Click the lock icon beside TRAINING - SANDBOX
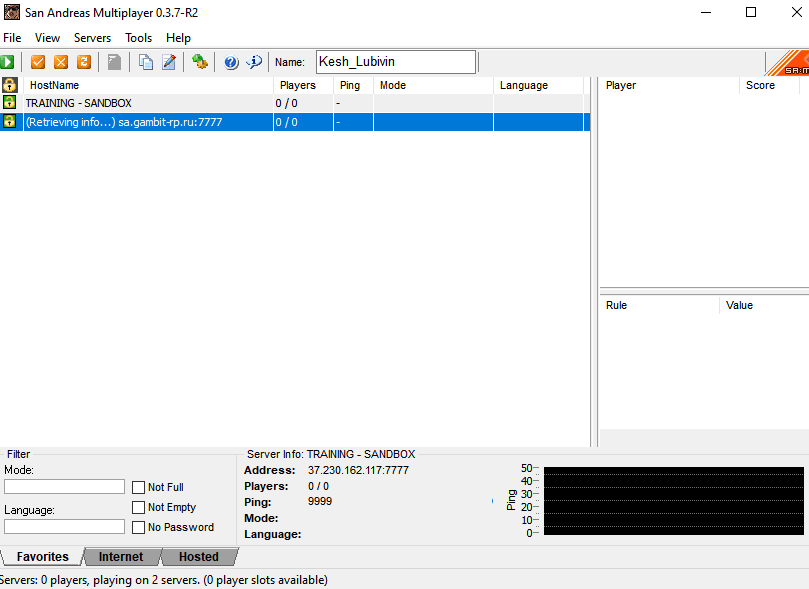This screenshot has width=809, height=589. [9, 103]
